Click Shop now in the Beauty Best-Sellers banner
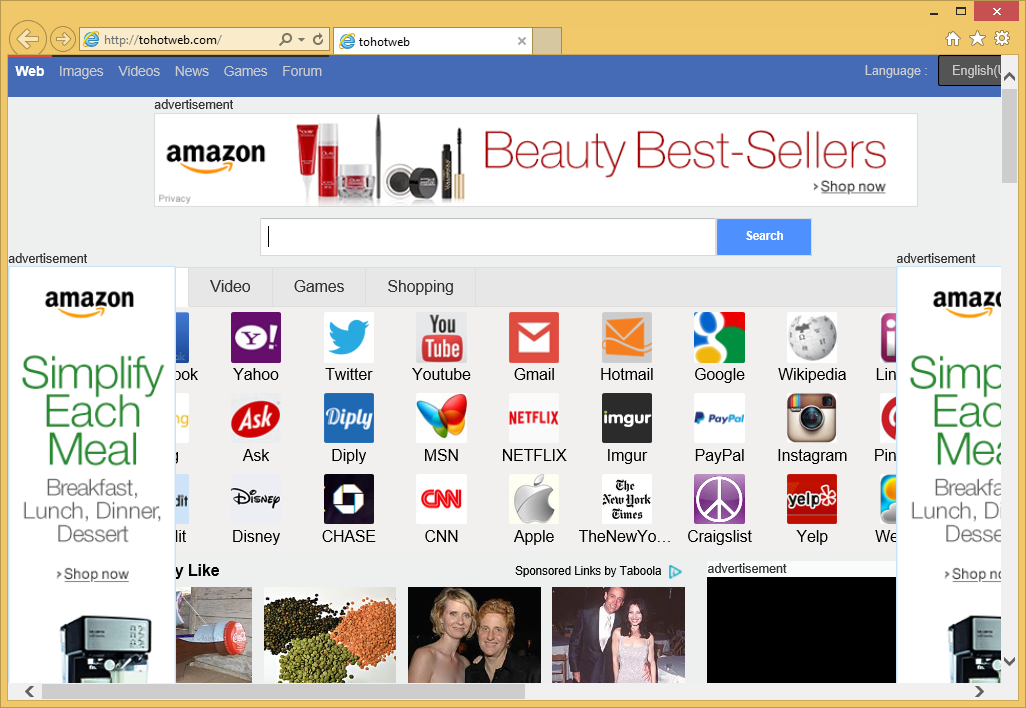 853,186
